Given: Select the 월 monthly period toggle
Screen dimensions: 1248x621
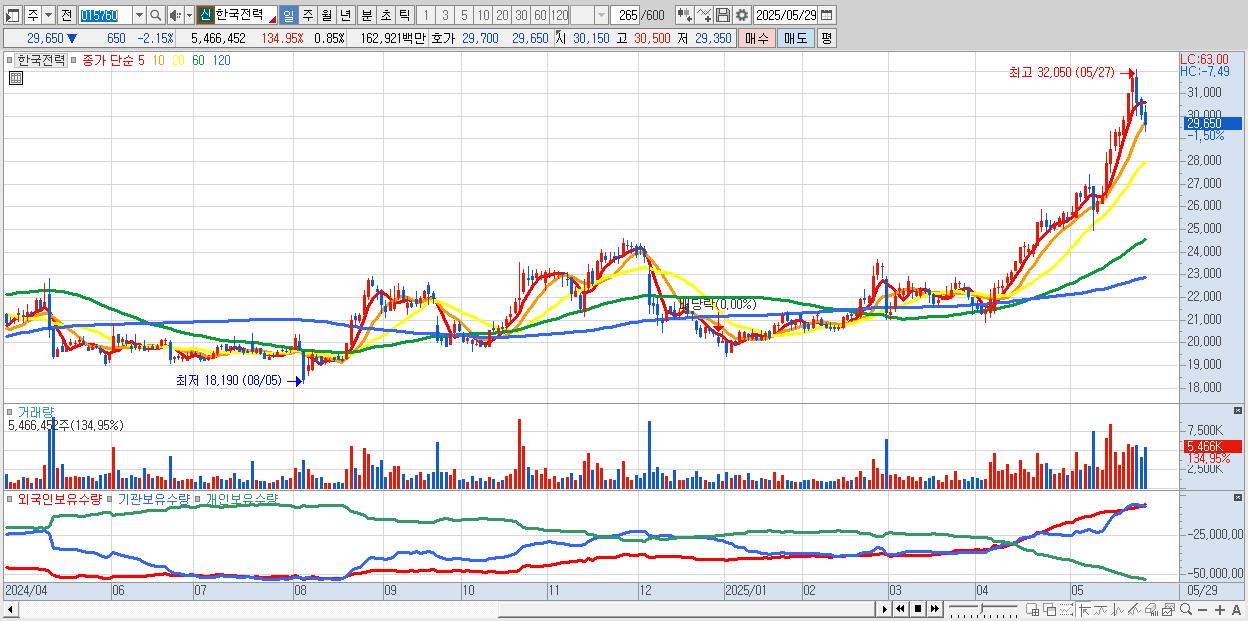Looking at the screenshot, I should (x=326, y=15).
